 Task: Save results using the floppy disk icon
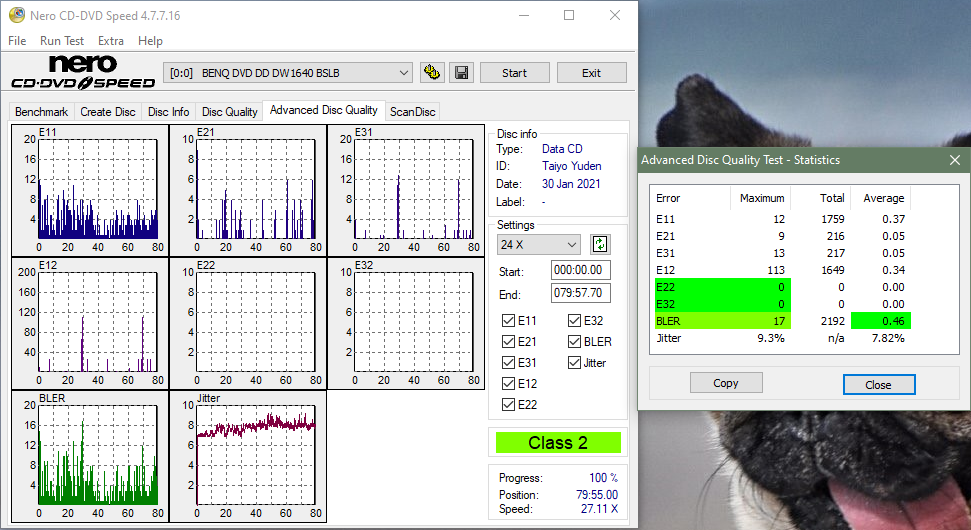point(461,72)
